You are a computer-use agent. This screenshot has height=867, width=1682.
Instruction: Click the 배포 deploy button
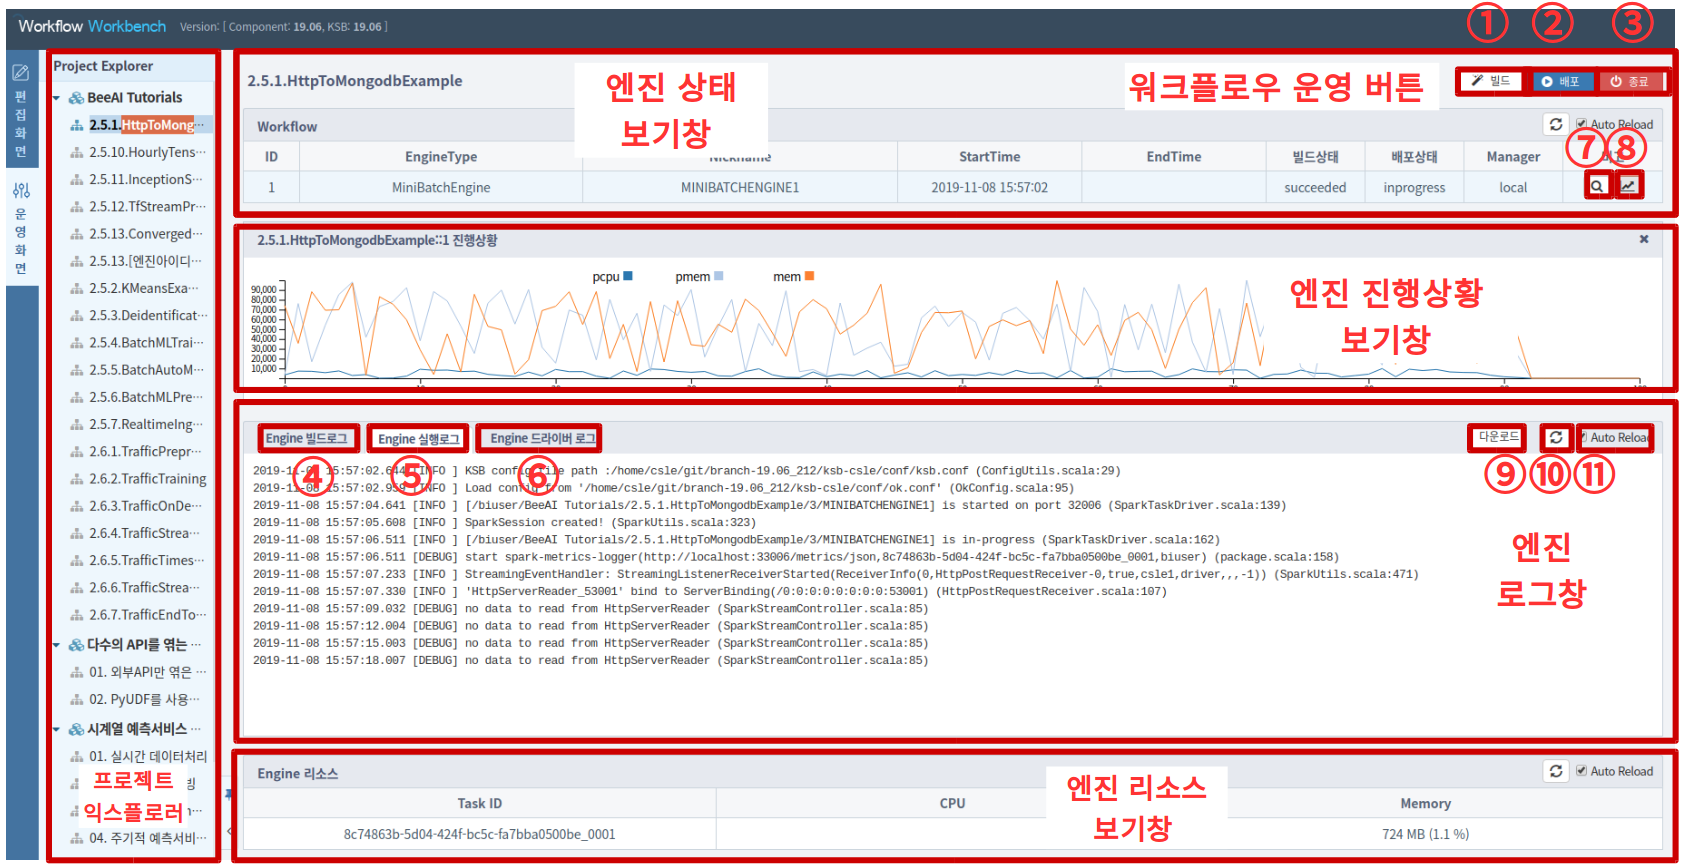click(x=1561, y=81)
